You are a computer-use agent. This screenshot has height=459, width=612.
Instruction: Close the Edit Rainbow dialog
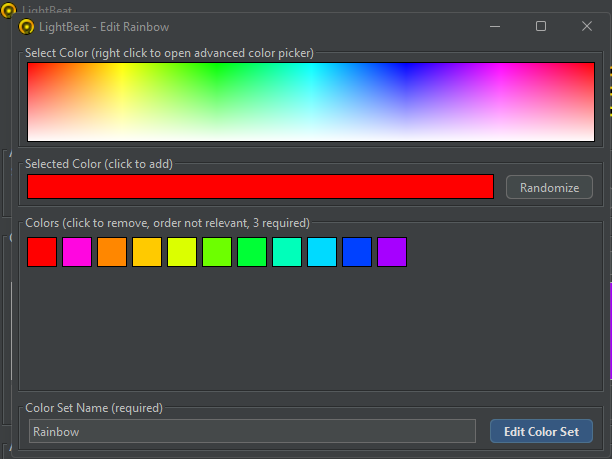click(587, 27)
